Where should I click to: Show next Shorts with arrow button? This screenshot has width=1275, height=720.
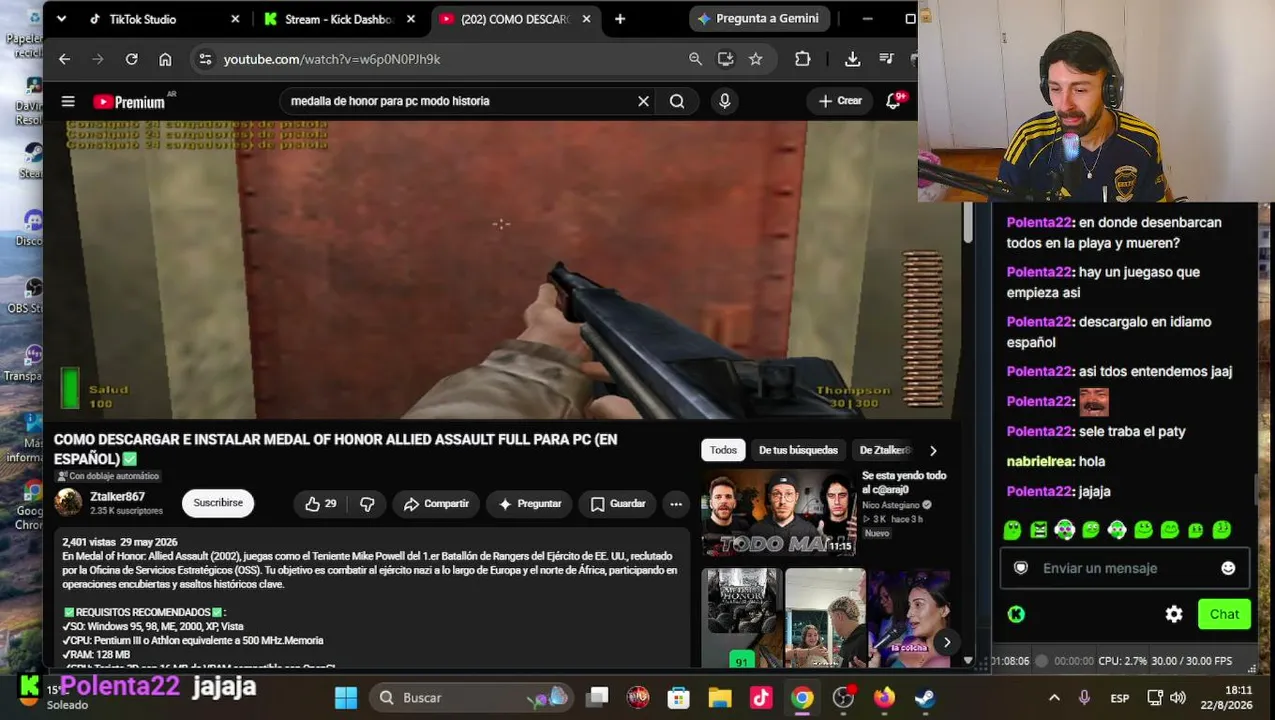[x=946, y=642]
